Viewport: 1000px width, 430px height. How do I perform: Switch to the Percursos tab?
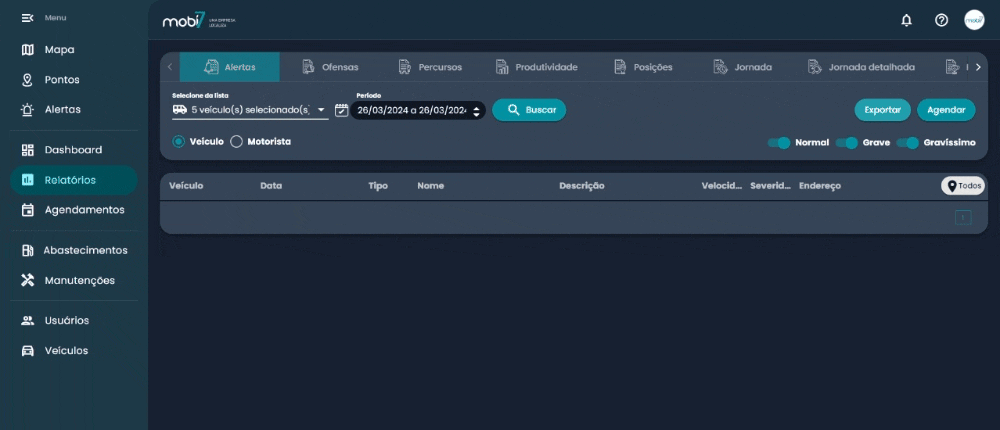(430, 67)
